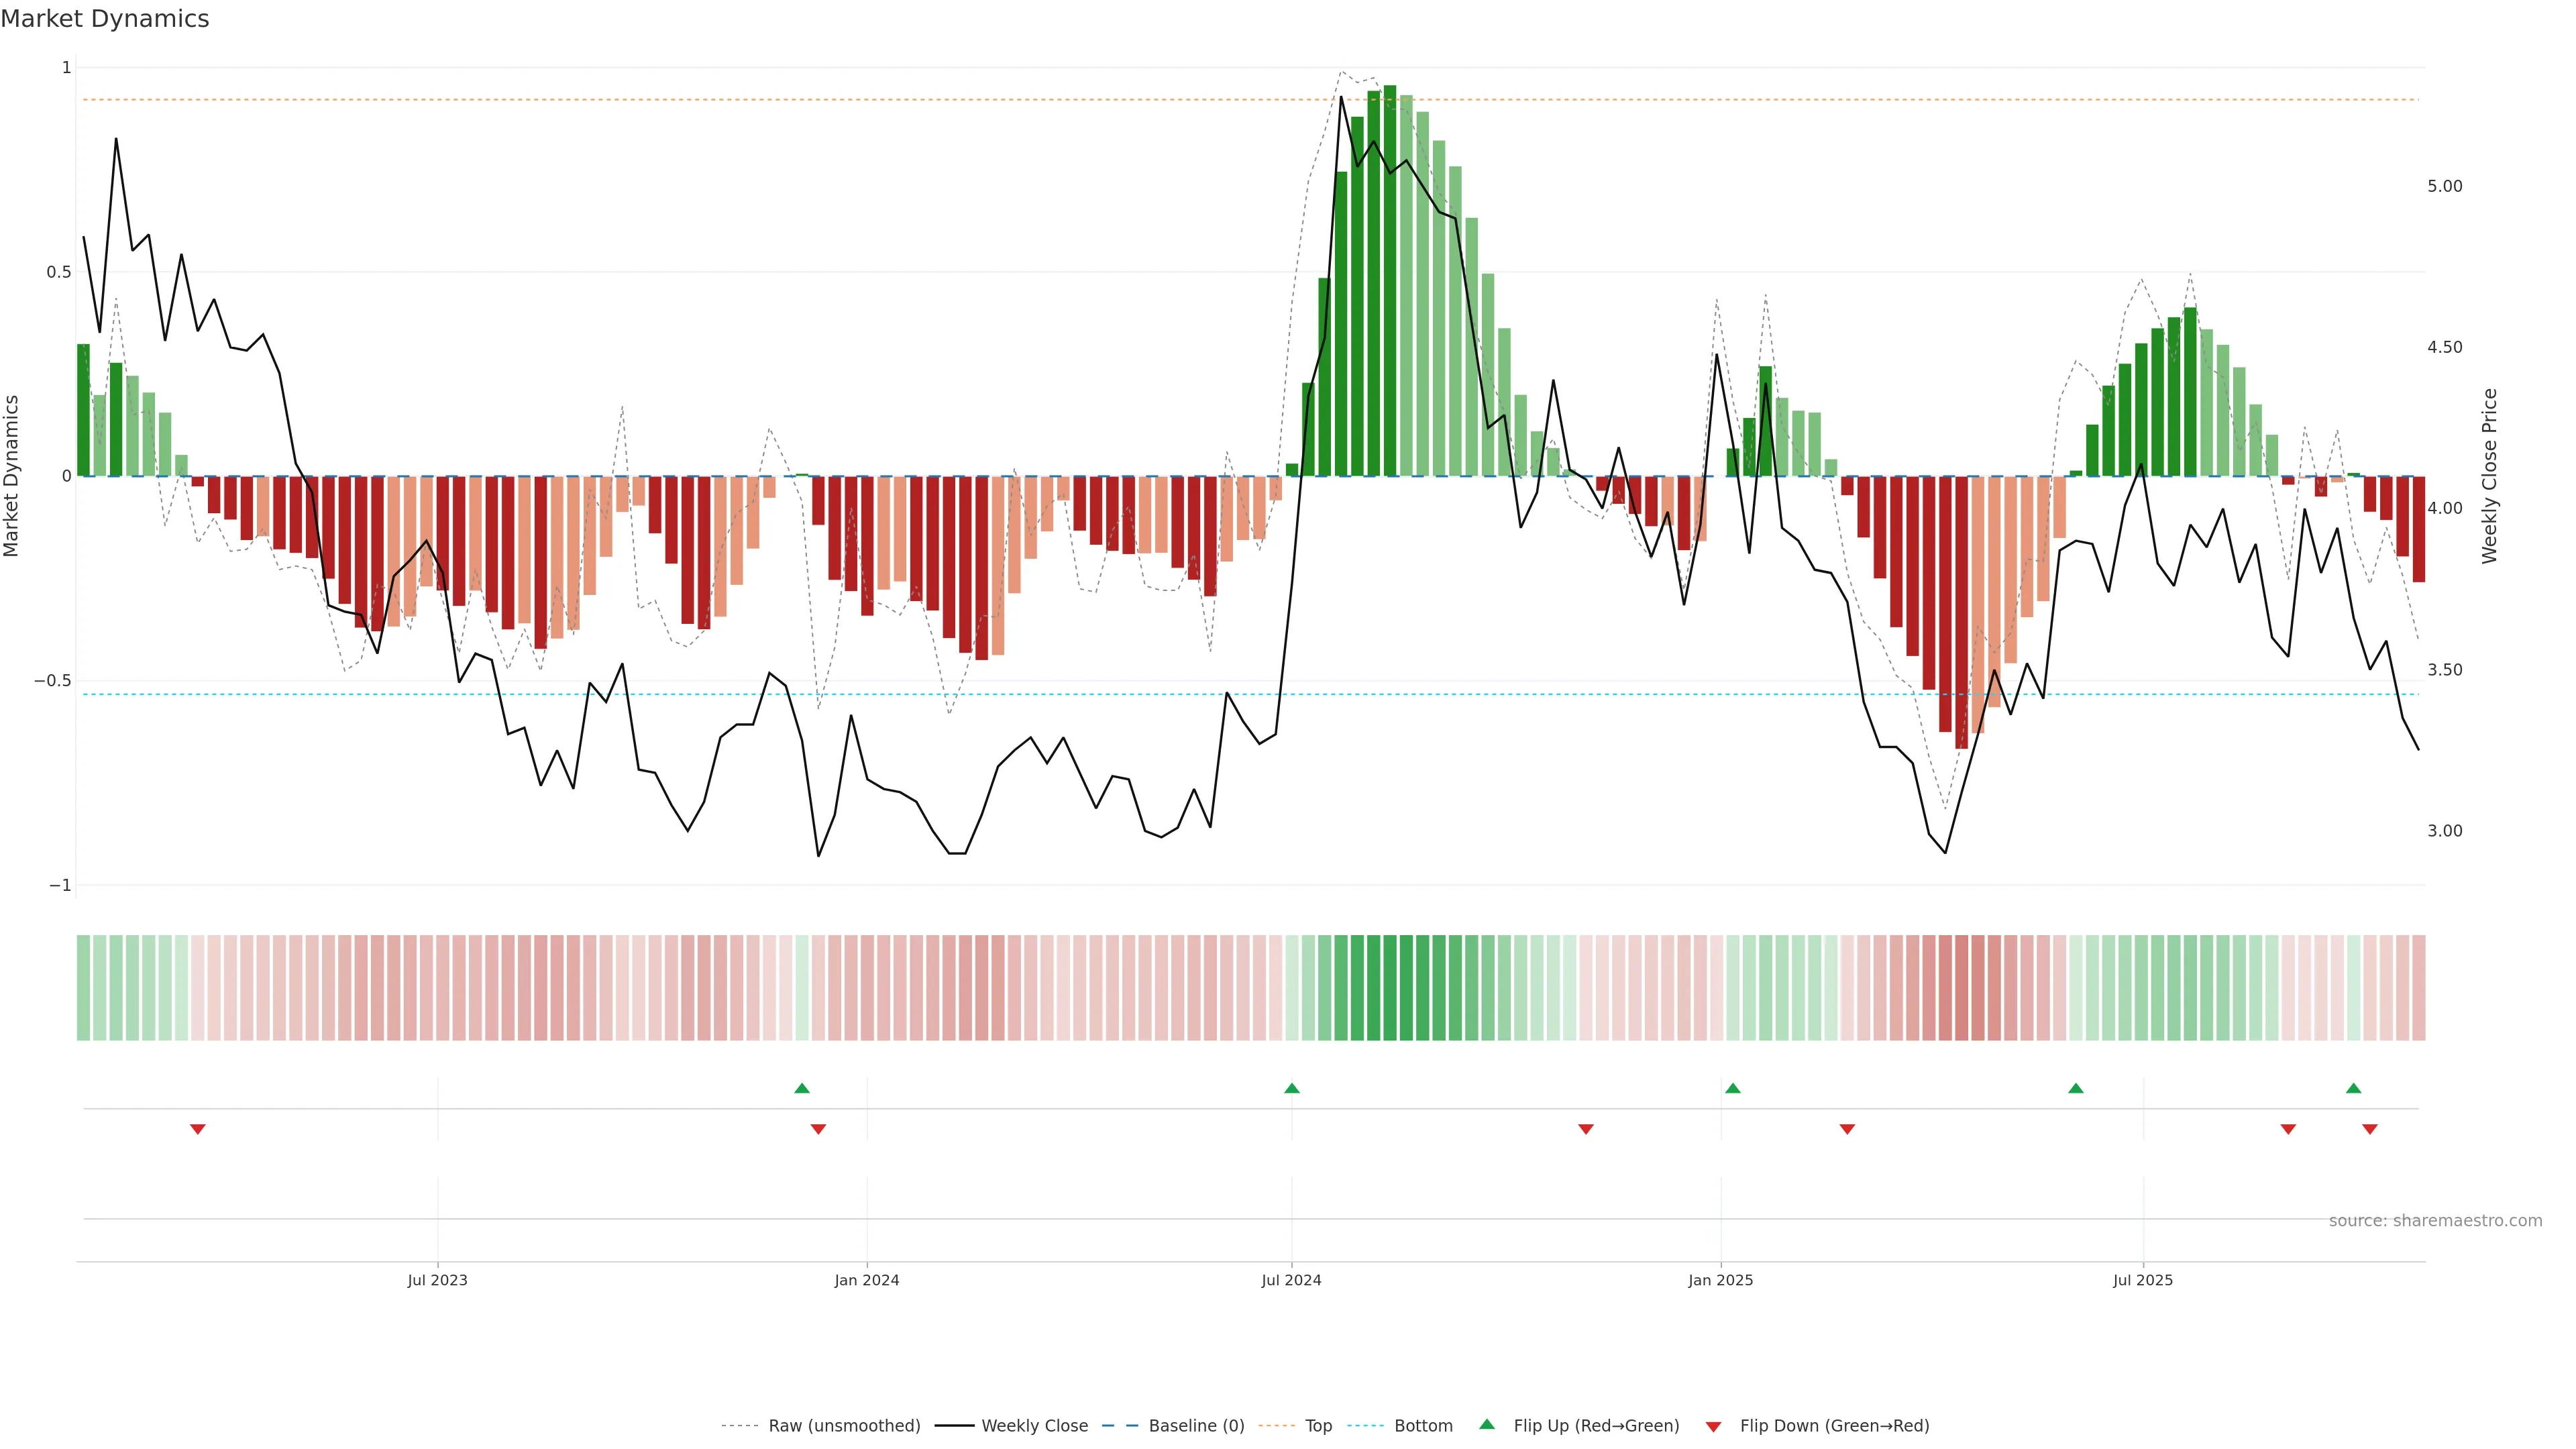This screenshot has height=1449, width=2576.
Task: Select rightmost red Flip Down marker
Action: [2369, 1129]
